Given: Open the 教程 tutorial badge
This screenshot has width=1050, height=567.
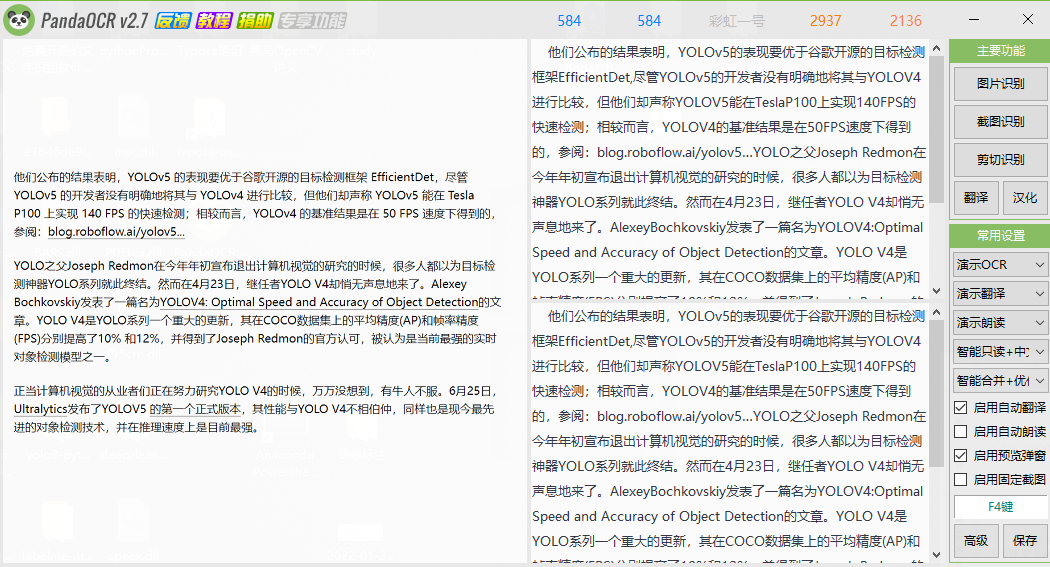Looking at the screenshot, I should coord(214,21).
